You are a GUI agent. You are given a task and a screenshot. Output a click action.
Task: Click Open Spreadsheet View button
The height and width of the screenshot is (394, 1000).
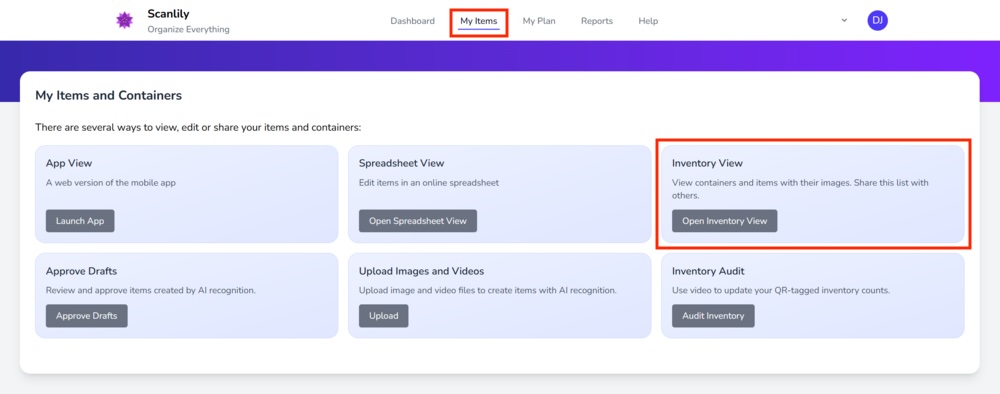[418, 221]
